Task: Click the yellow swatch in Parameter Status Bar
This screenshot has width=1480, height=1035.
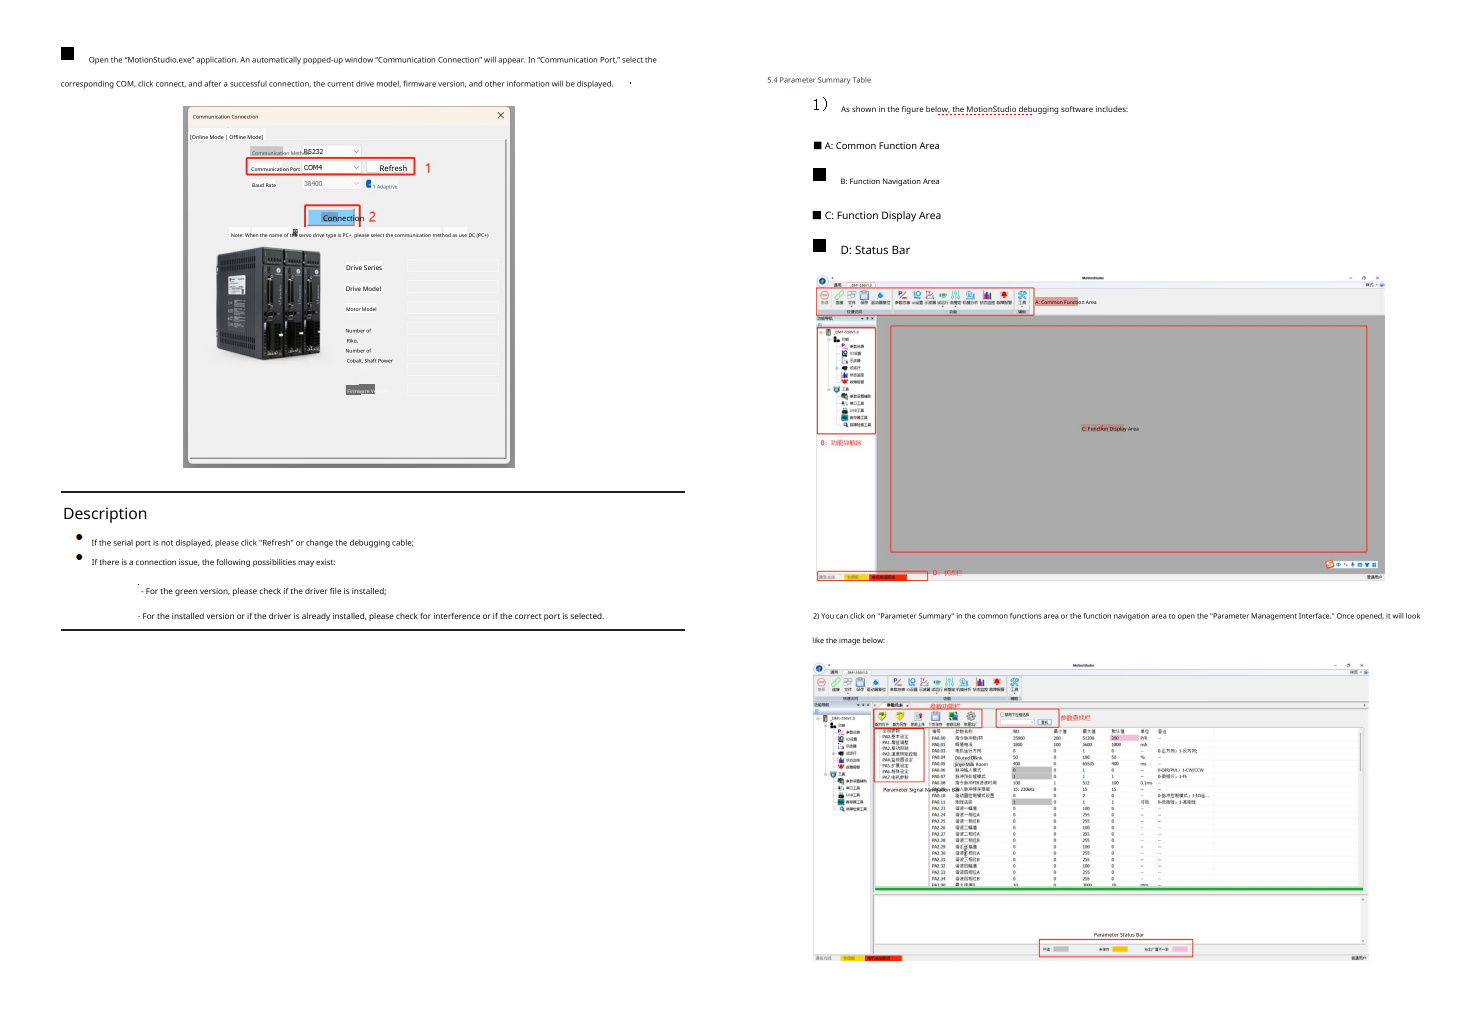Action: point(1120,949)
